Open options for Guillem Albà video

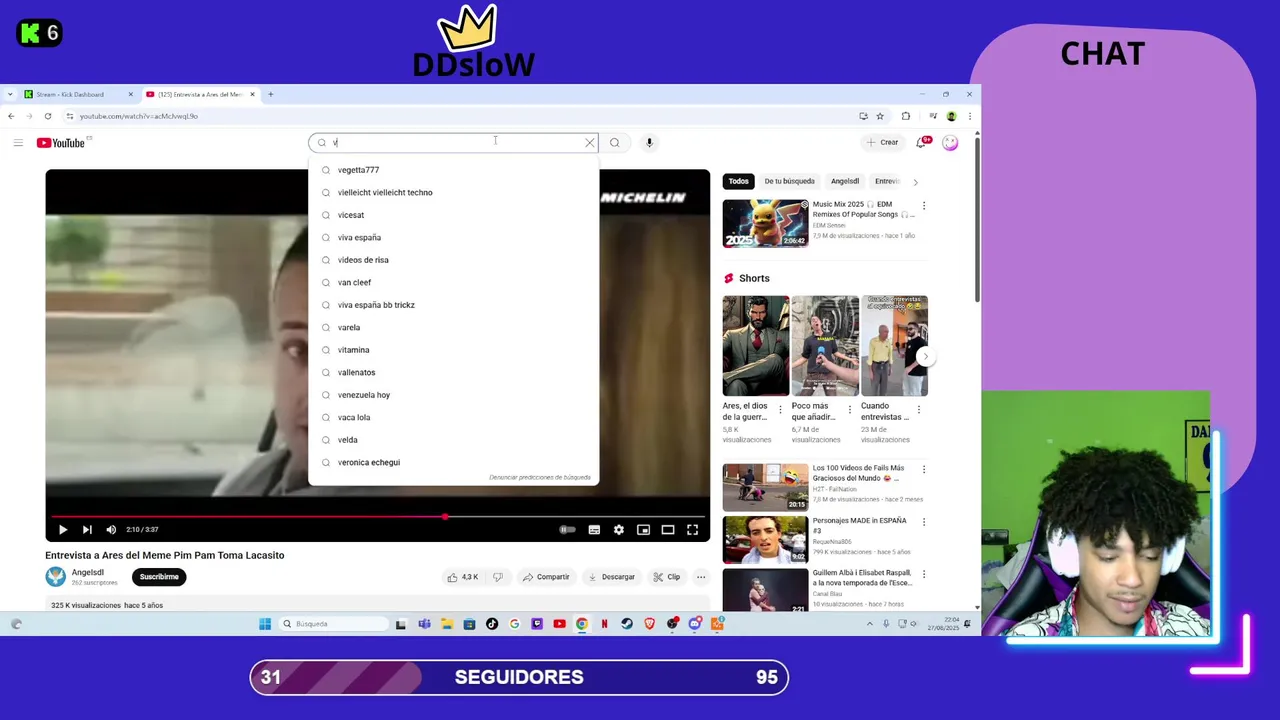pyautogui.click(x=923, y=574)
